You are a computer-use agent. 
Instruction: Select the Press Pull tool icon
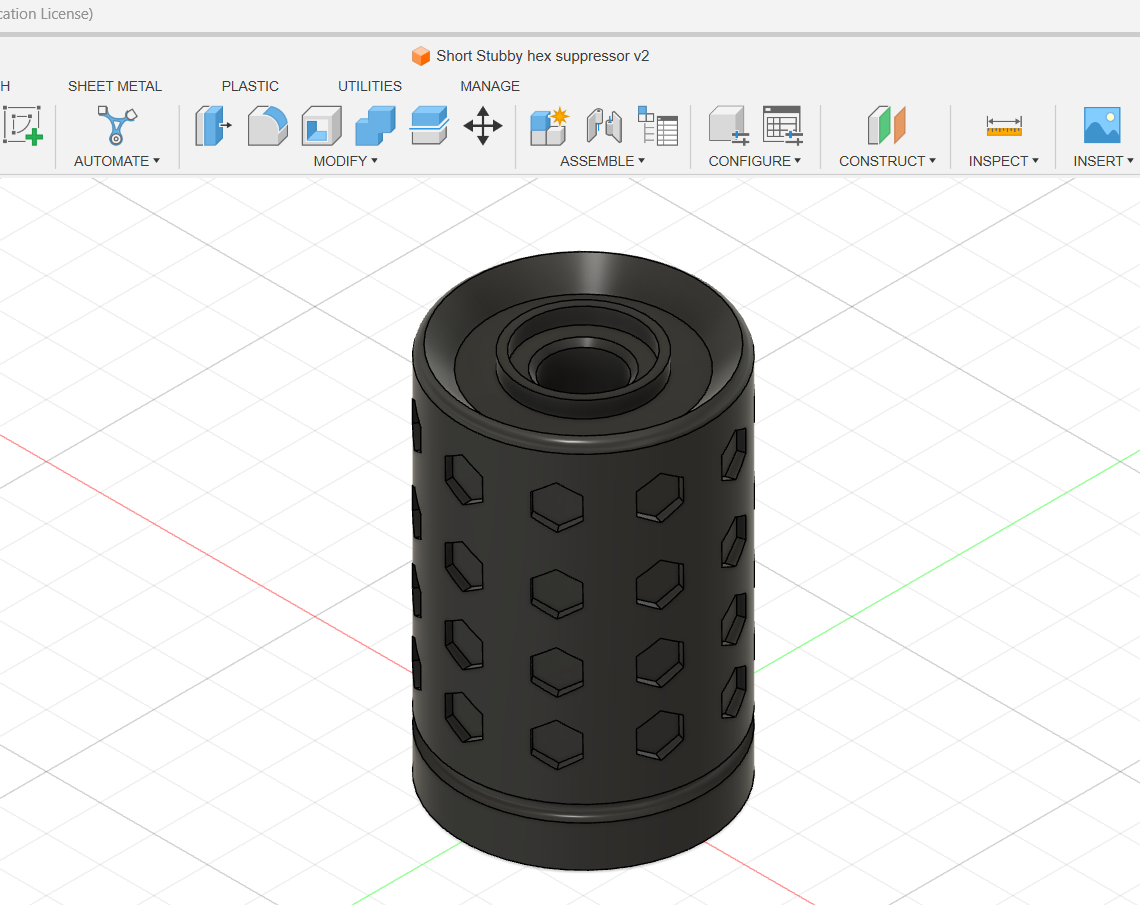pyautogui.click(x=213, y=126)
